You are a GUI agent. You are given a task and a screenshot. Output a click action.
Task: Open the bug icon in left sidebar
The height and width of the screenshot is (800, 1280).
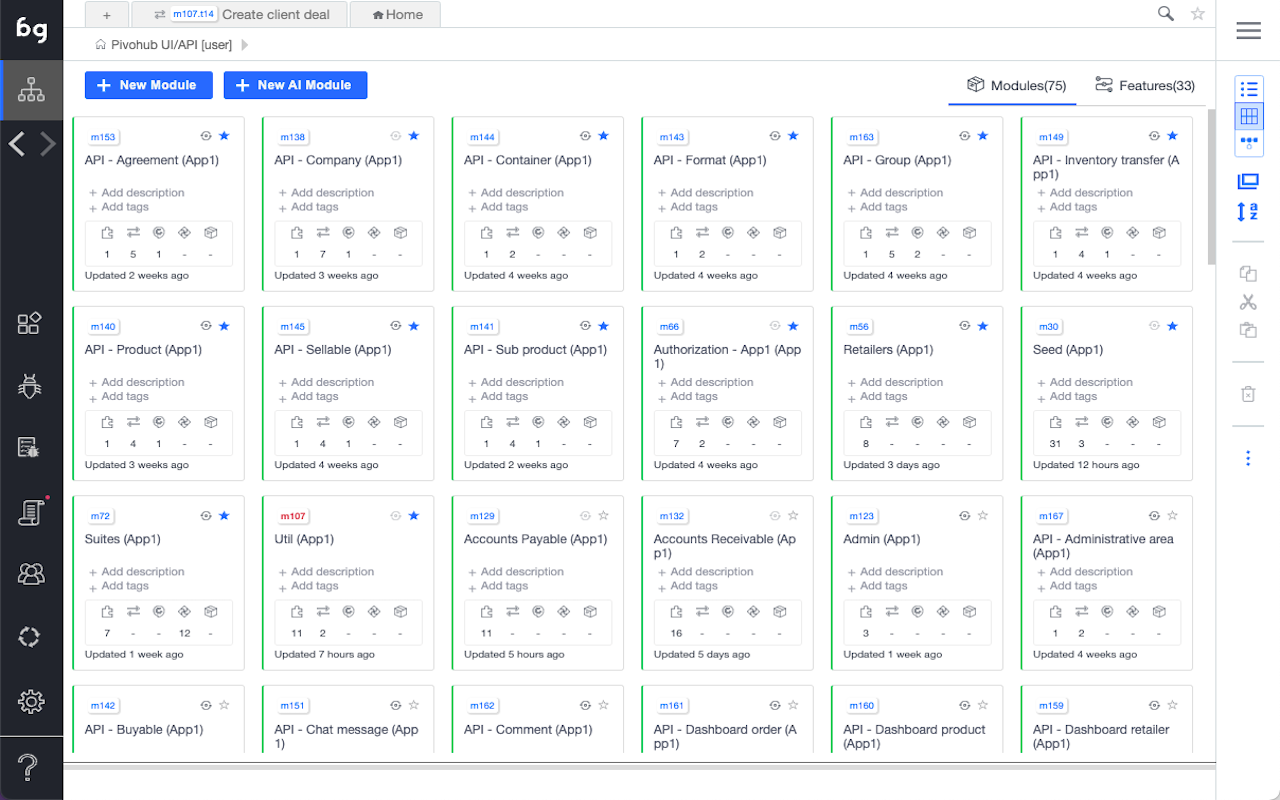(x=30, y=386)
